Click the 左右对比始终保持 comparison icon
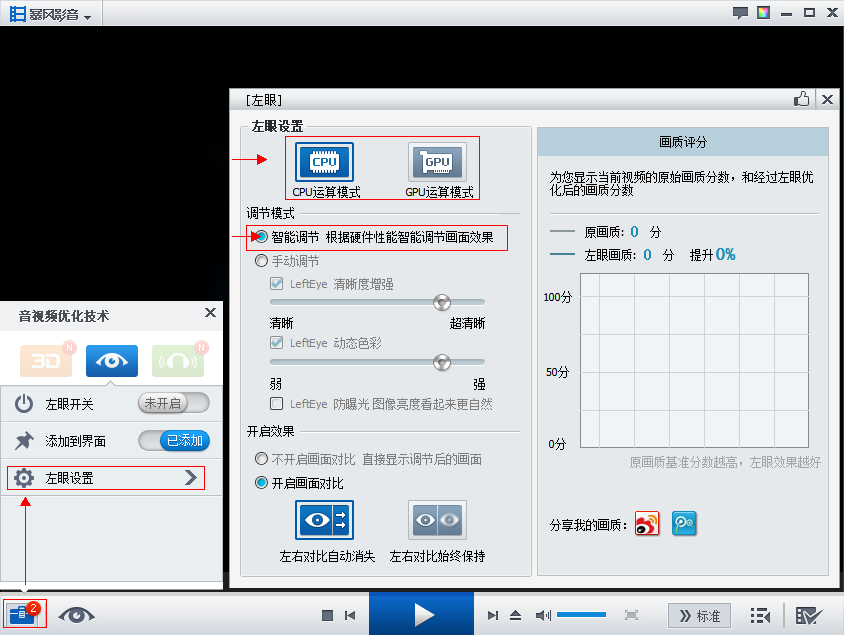This screenshot has width=844, height=635. click(x=436, y=520)
